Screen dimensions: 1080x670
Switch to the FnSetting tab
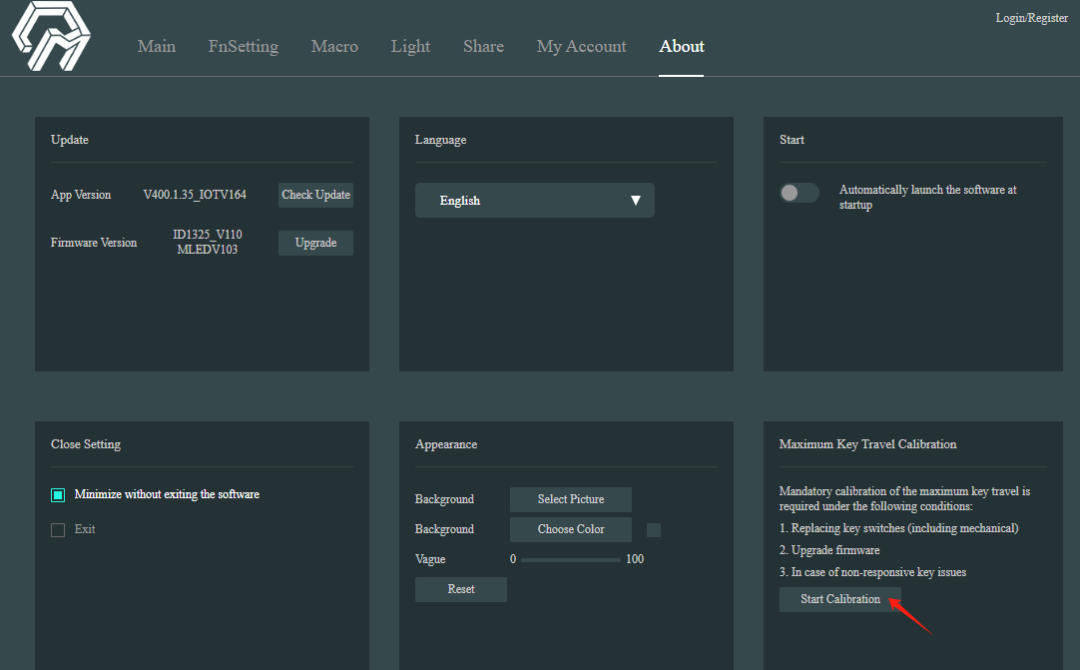(243, 46)
